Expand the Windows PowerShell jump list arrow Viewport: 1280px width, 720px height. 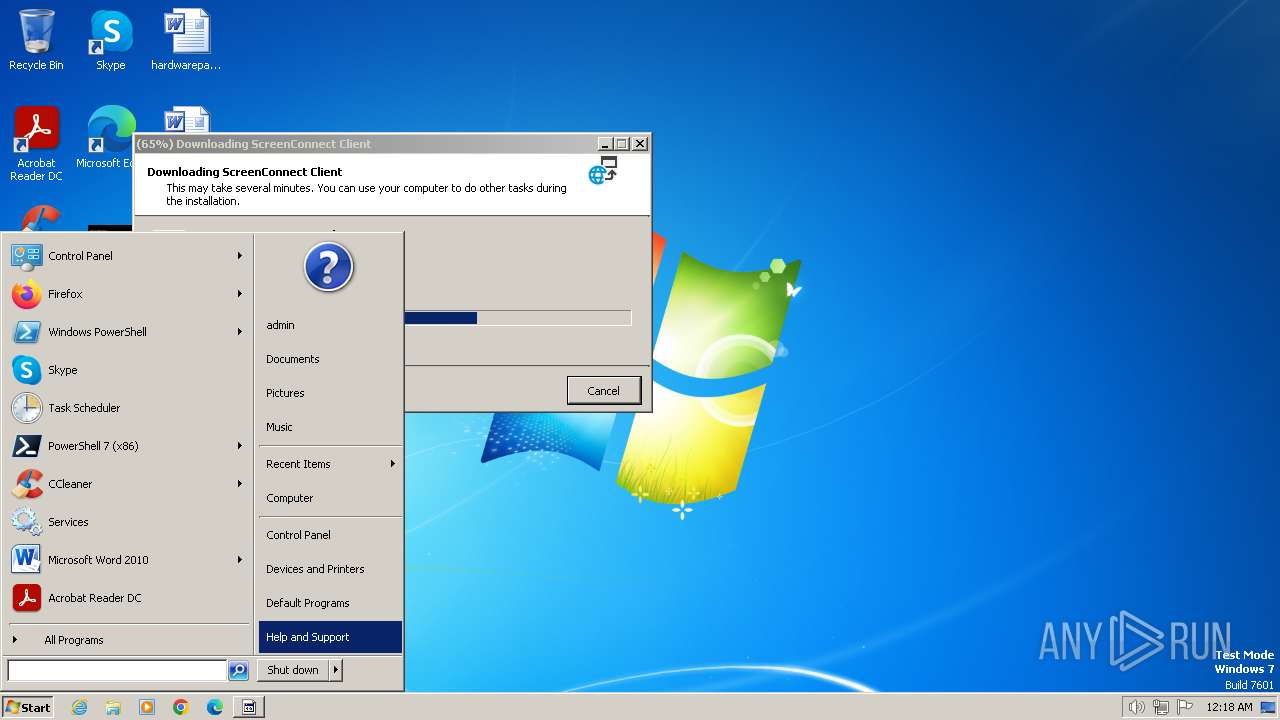click(240, 332)
